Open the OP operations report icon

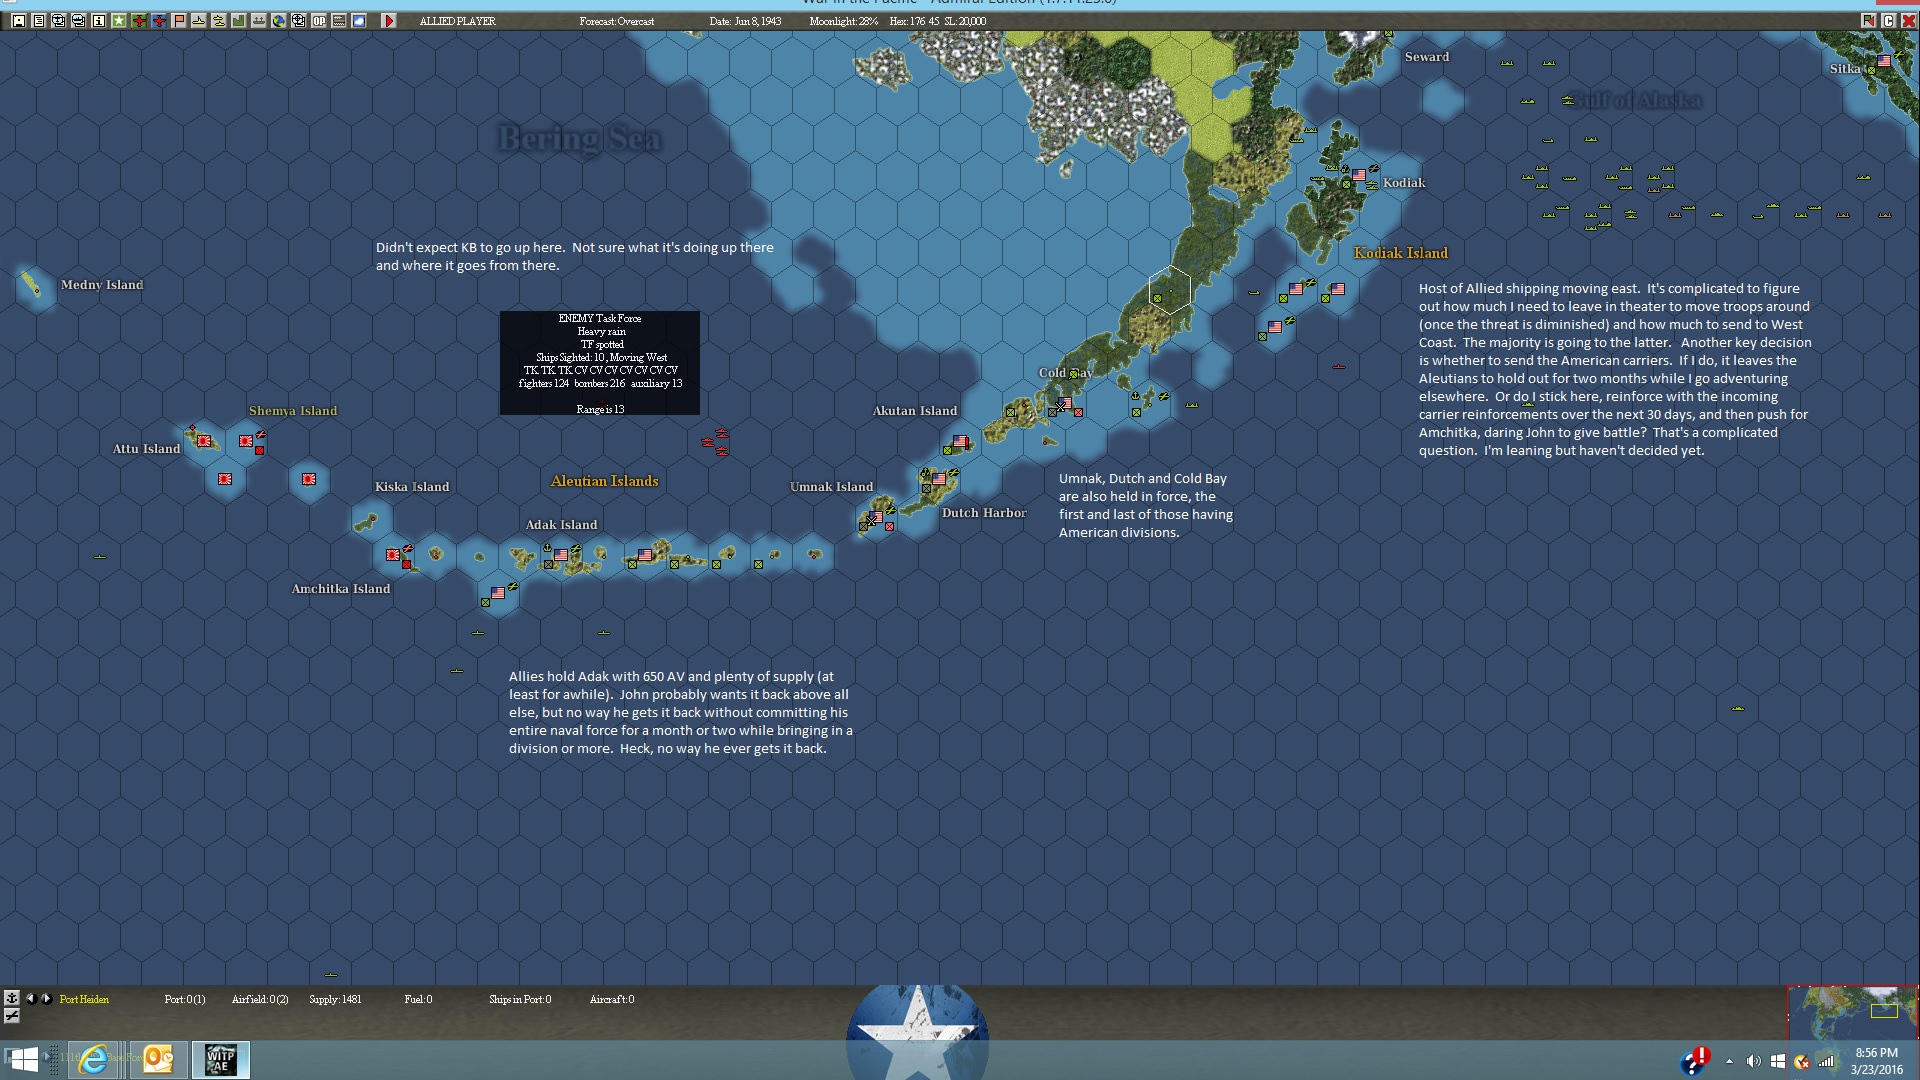[x=319, y=20]
